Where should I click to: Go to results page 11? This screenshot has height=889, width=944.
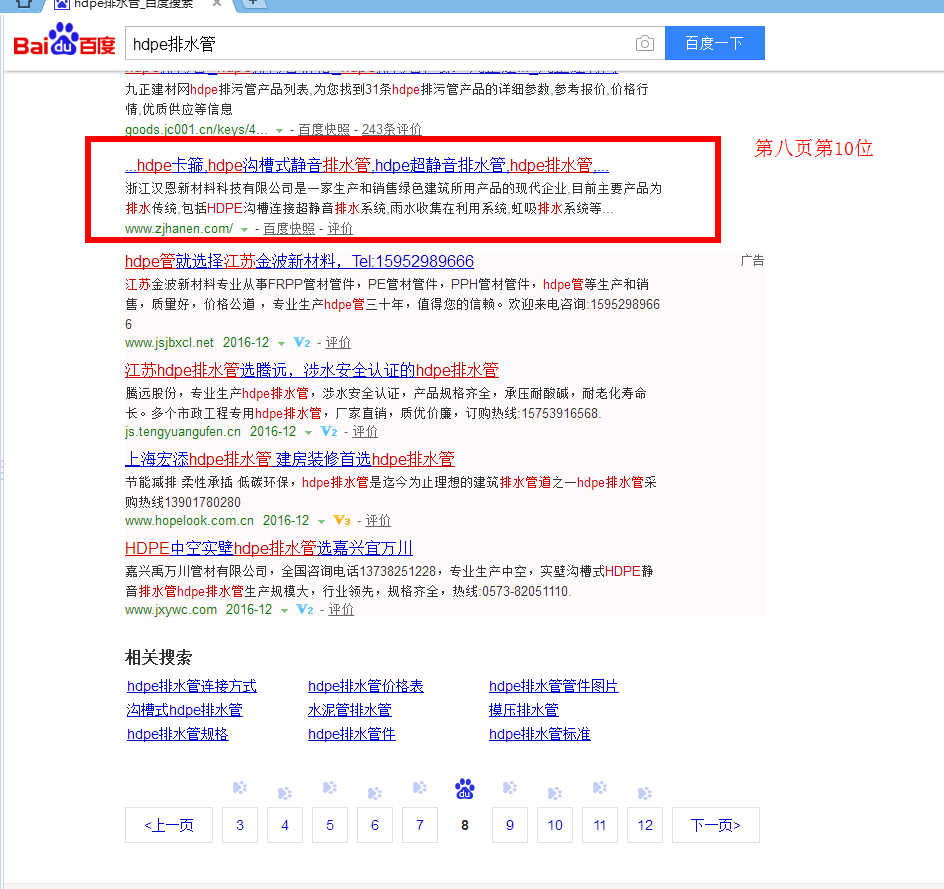(600, 825)
